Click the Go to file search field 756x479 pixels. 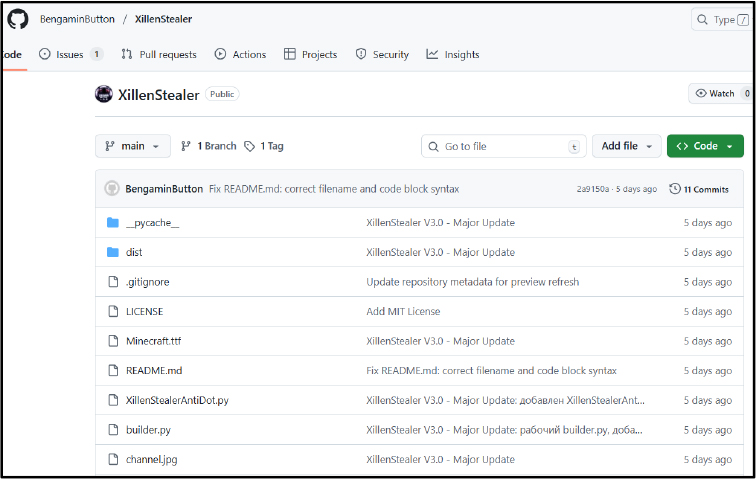pyautogui.click(x=503, y=146)
